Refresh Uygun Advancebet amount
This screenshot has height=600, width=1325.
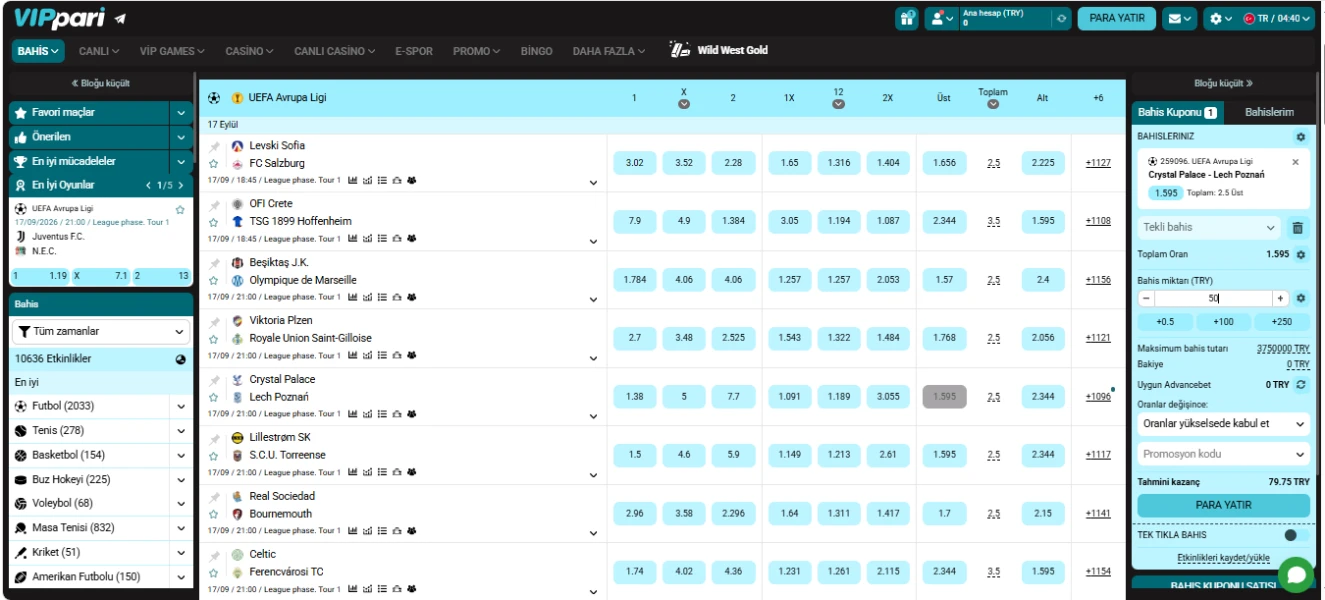click(x=1300, y=384)
